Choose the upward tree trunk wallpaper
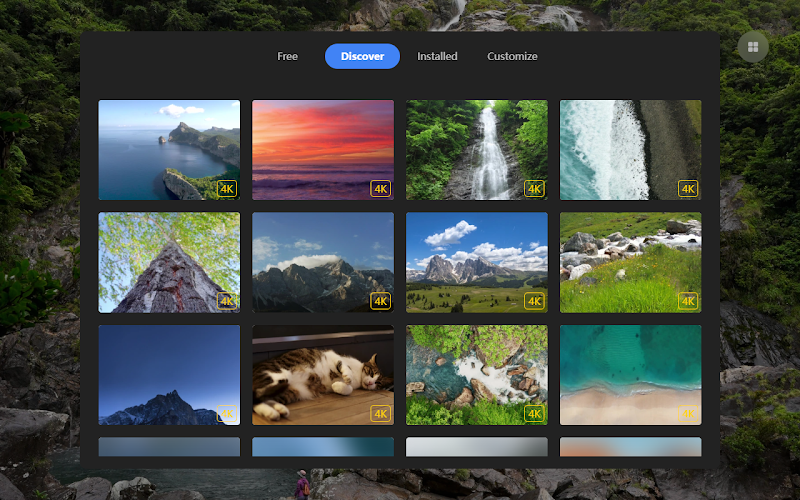800x500 pixels. point(169,262)
